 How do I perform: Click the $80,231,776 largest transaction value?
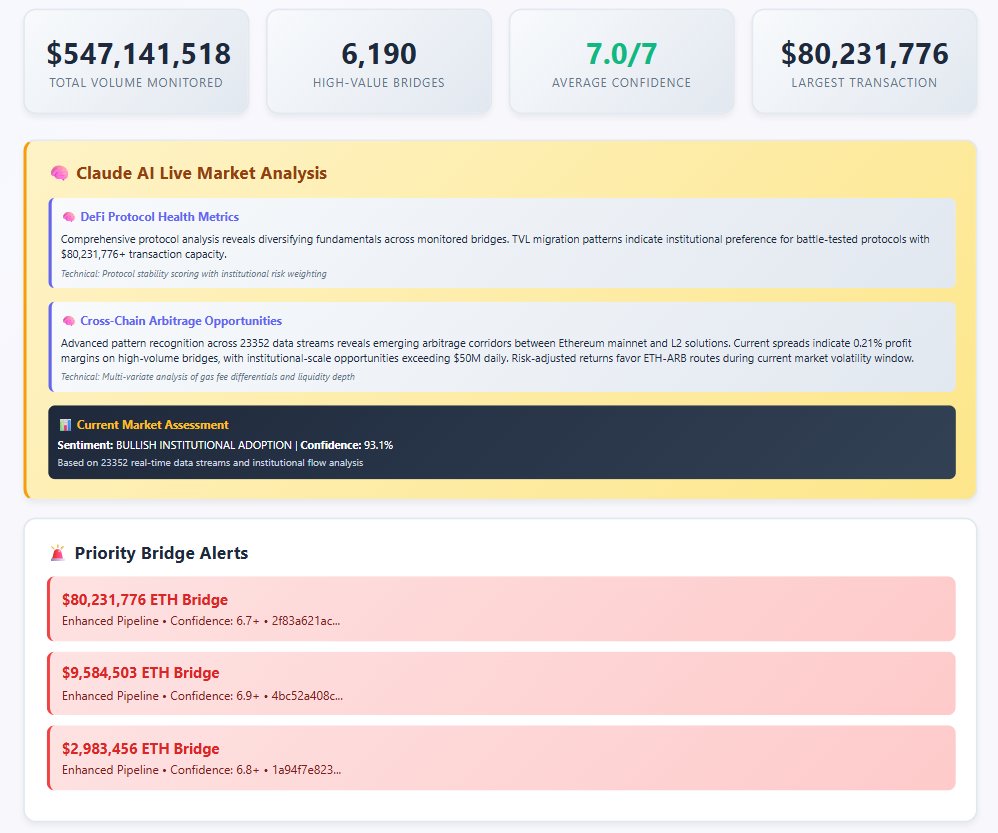(864, 53)
